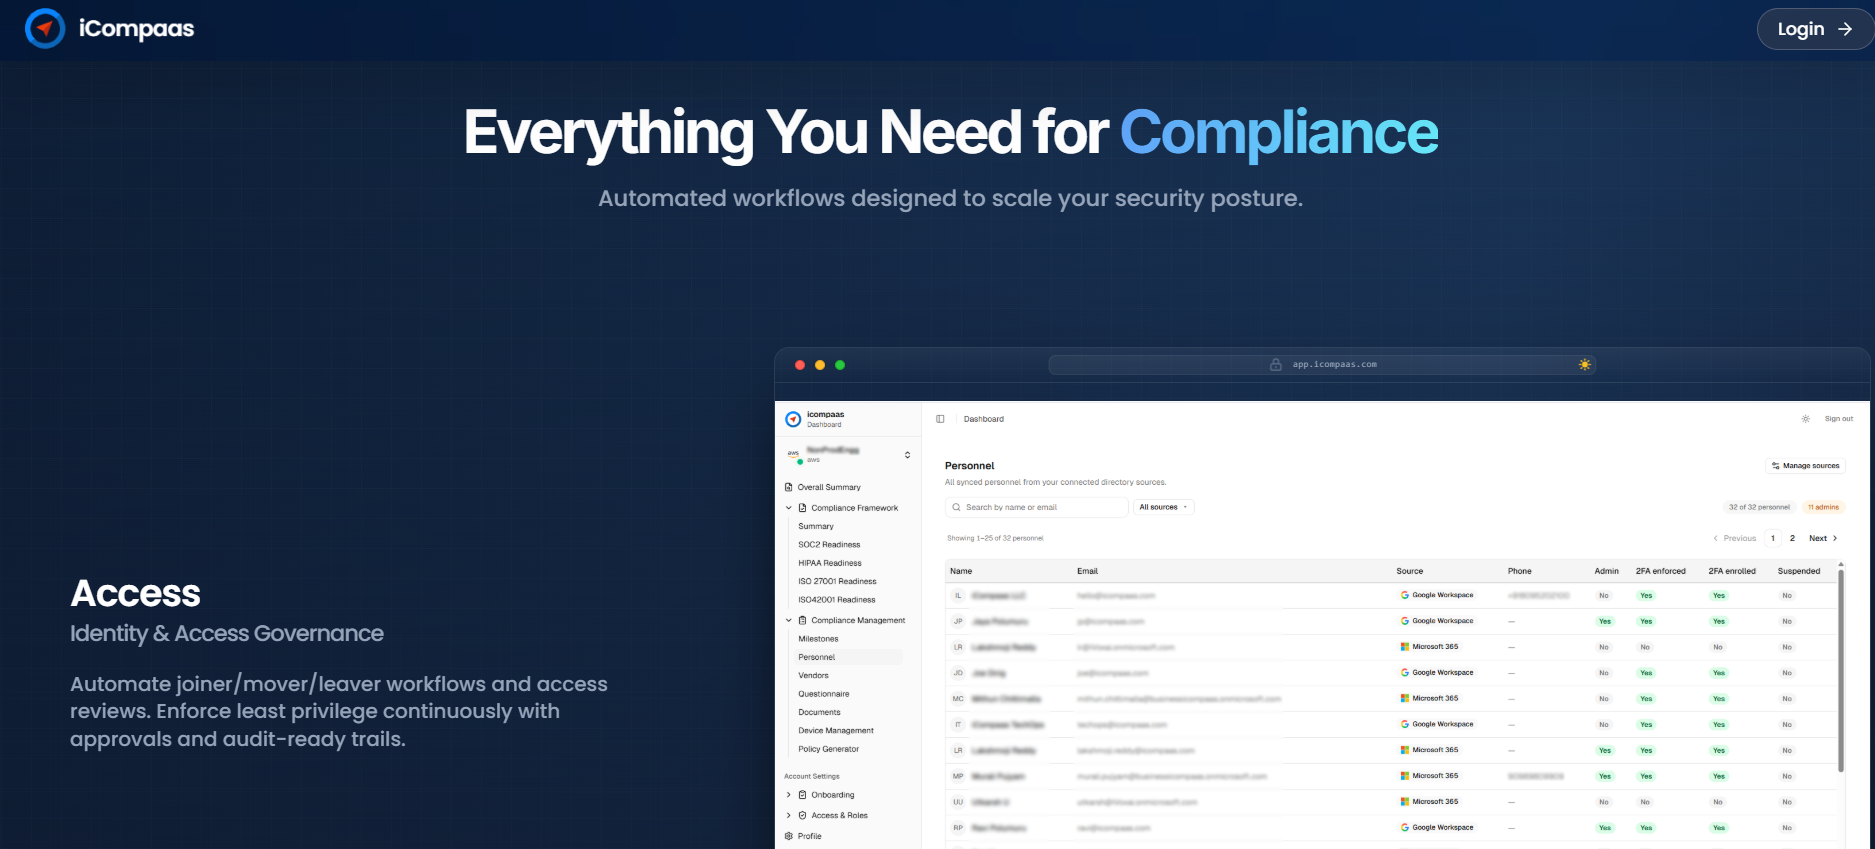The width and height of the screenshot is (1875, 849).
Task: Click the Manage sources button
Action: pyautogui.click(x=1805, y=466)
